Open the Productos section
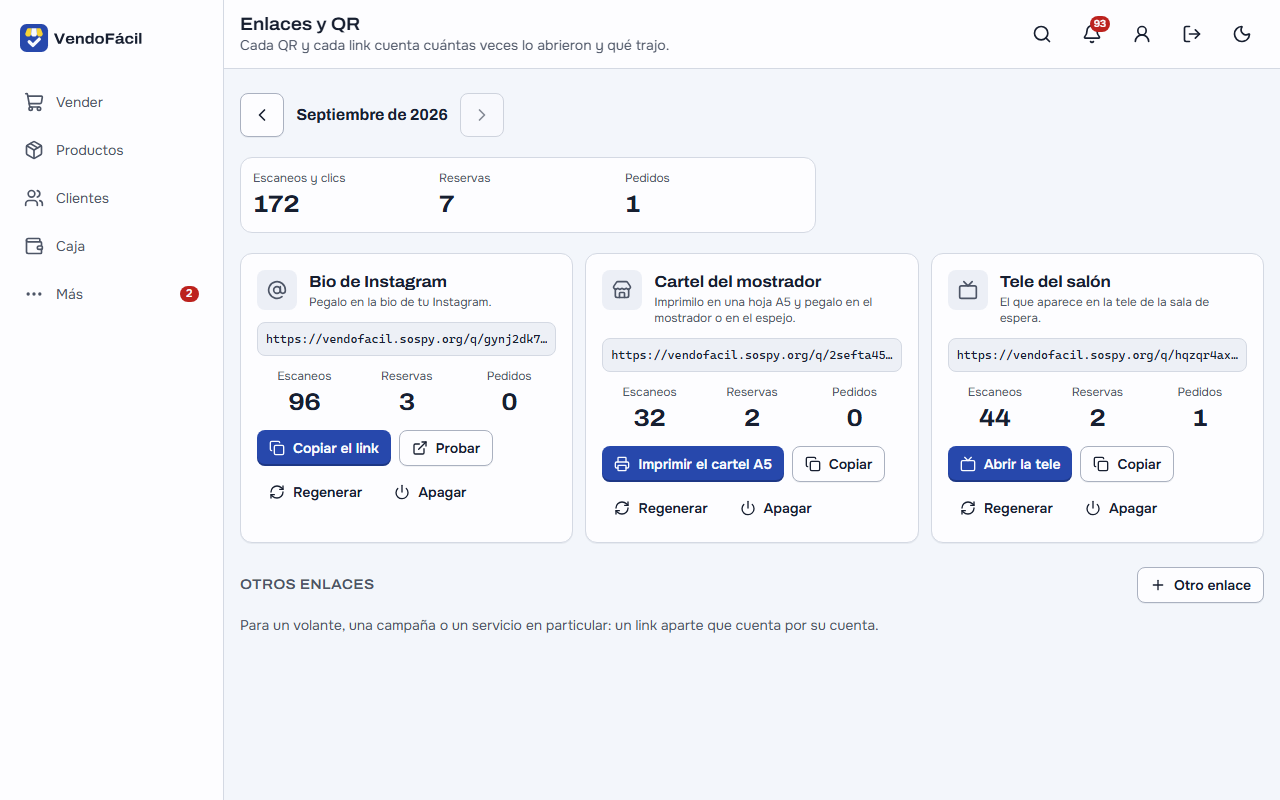This screenshot has height=800, width=1280. coord(111,150)
